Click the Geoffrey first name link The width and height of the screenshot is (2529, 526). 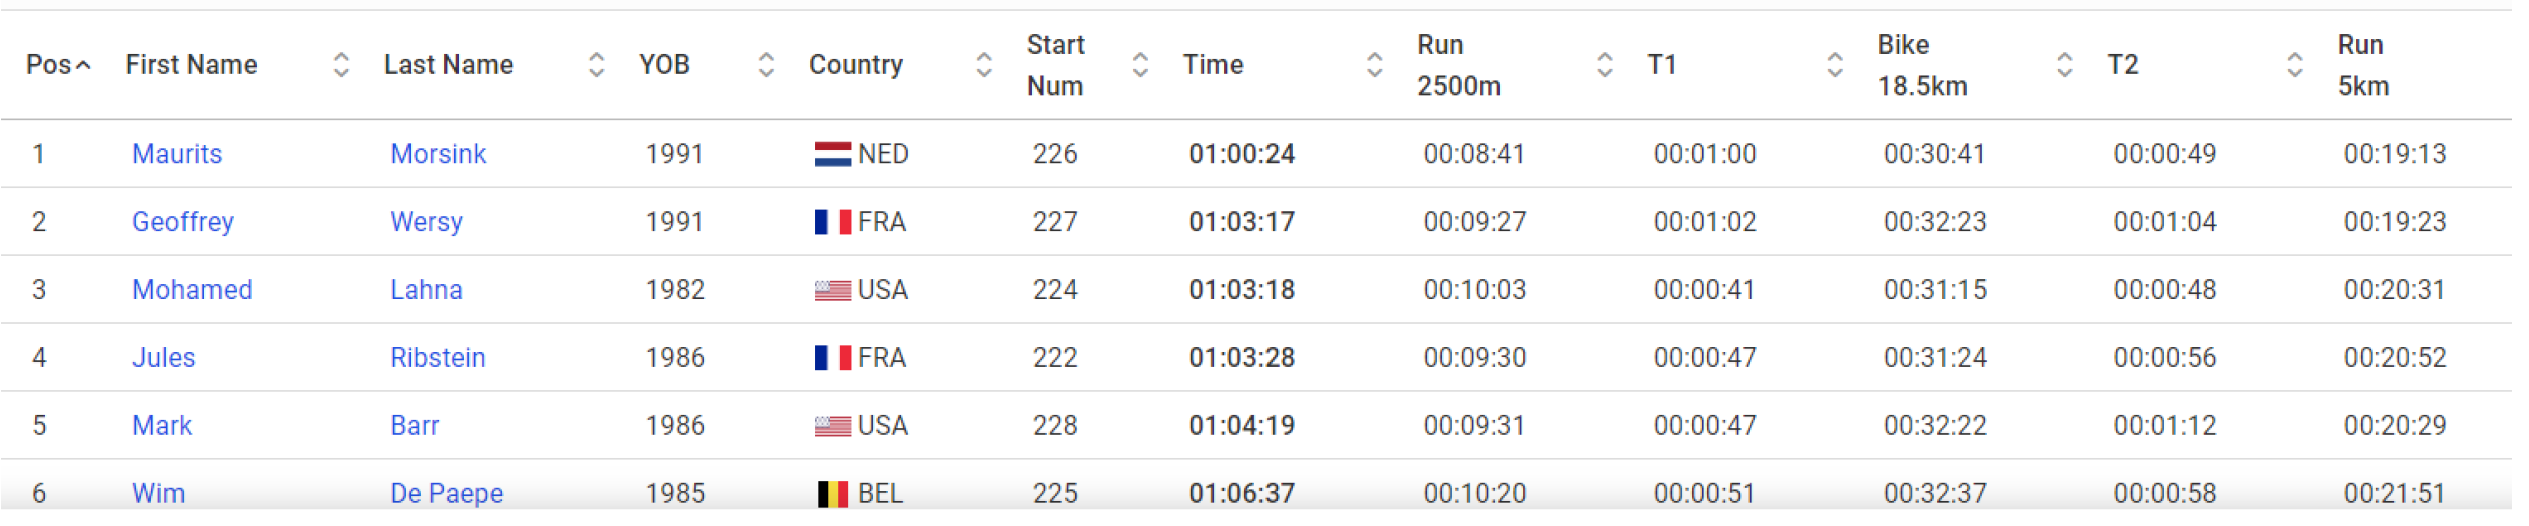[x=183, y=222]
